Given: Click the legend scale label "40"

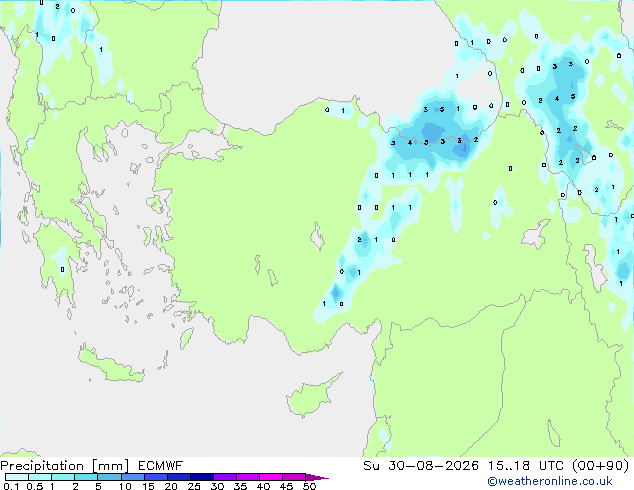Looking at the screenshot, I should click(x=263, y=486).
